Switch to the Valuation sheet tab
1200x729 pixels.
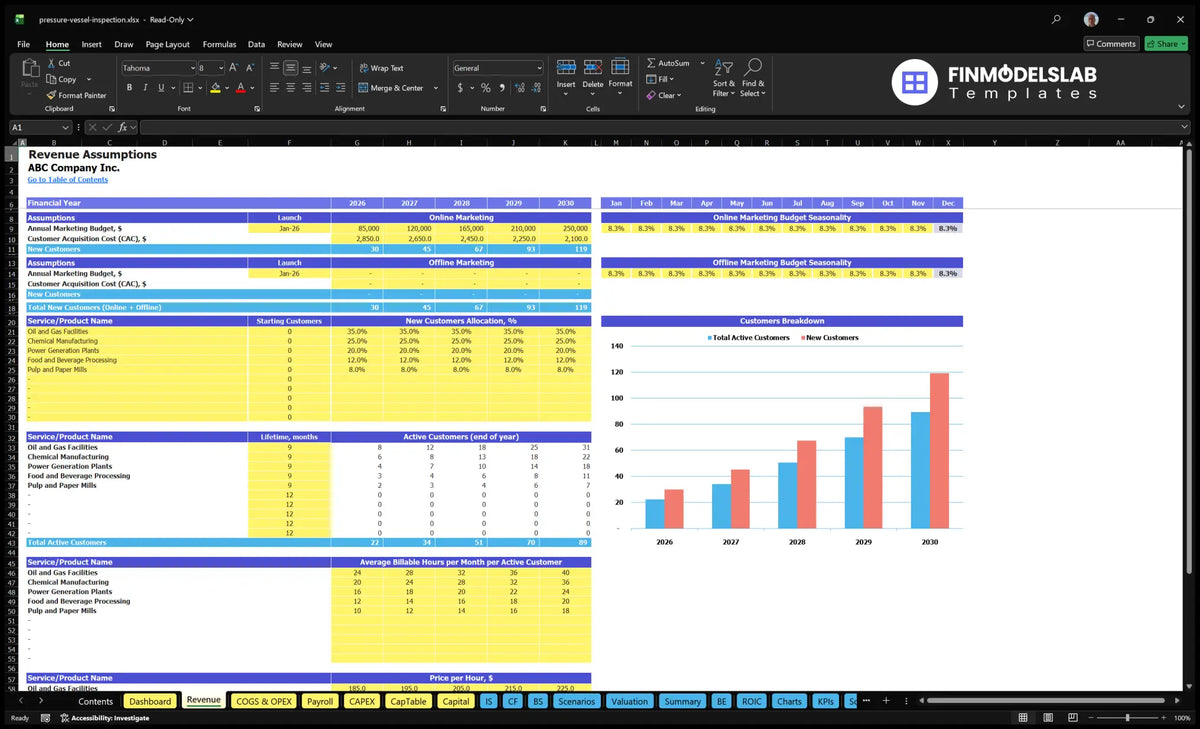629,701
